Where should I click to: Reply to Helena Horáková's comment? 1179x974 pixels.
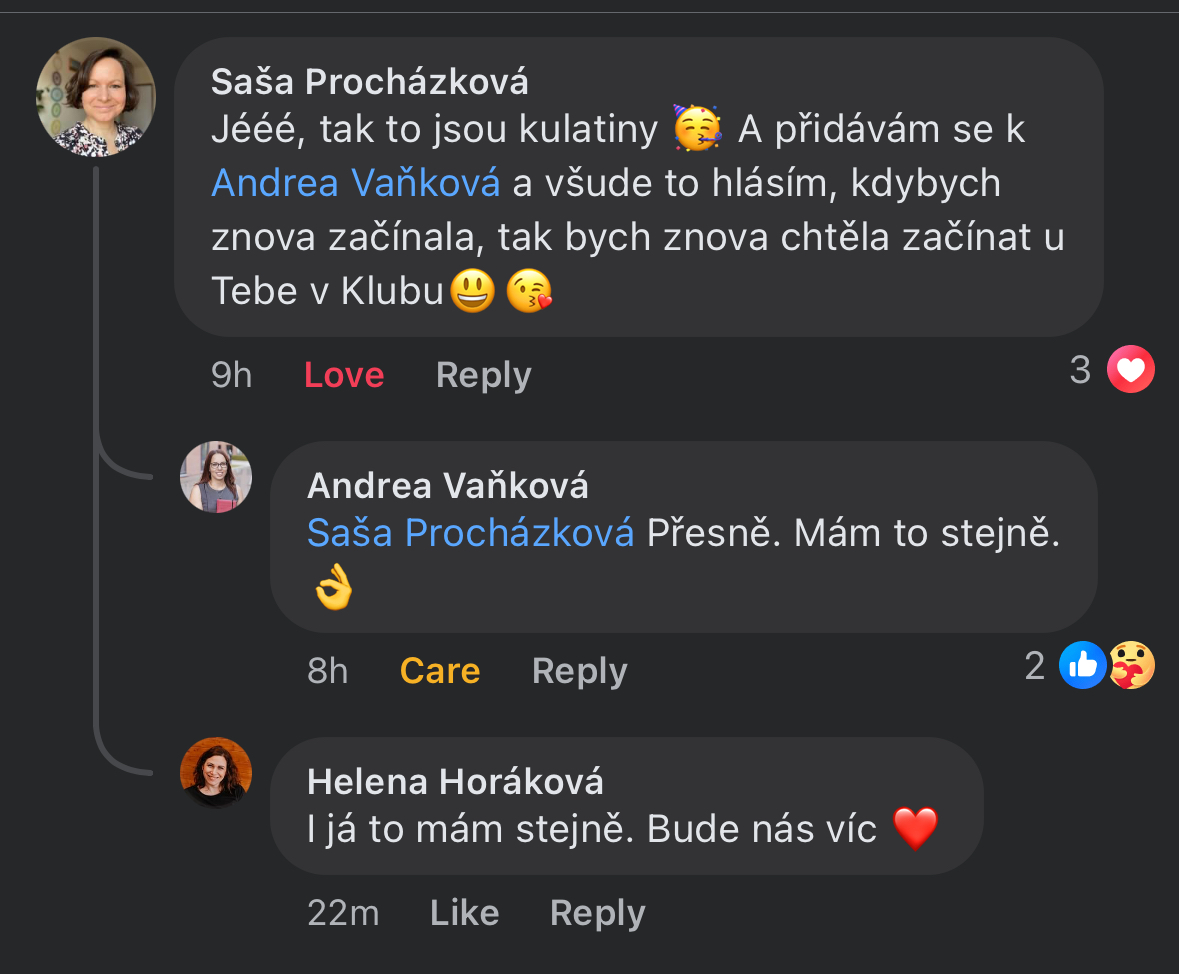coord(598,913)
